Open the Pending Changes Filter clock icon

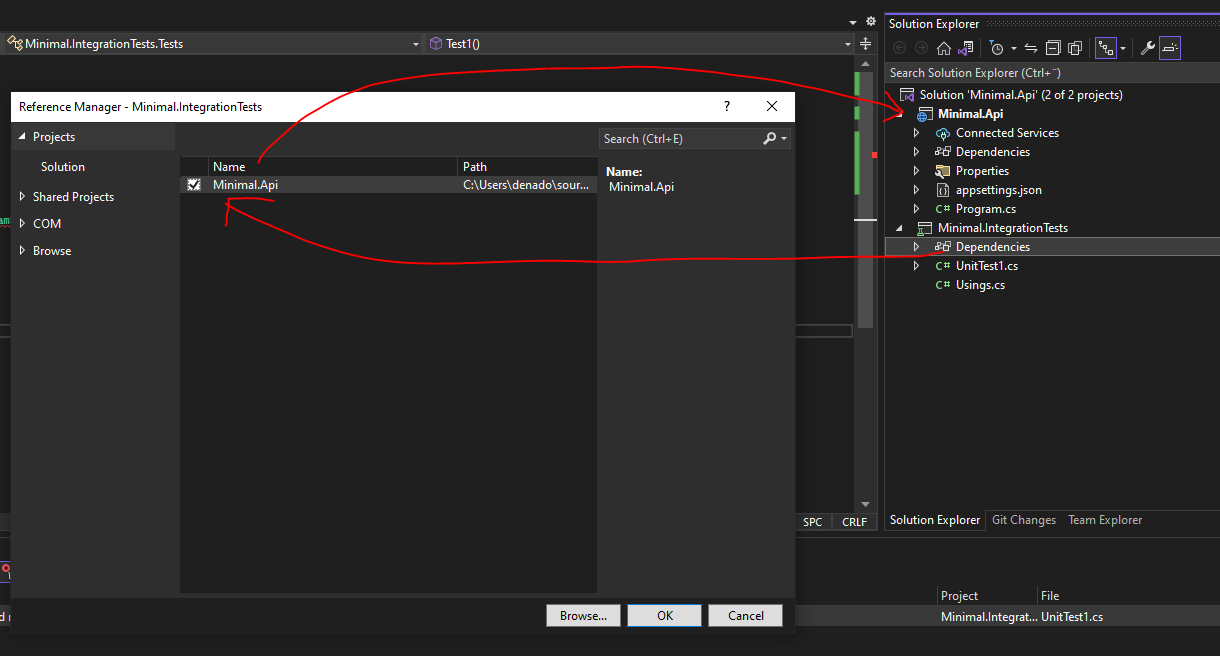tap(996, 48)
